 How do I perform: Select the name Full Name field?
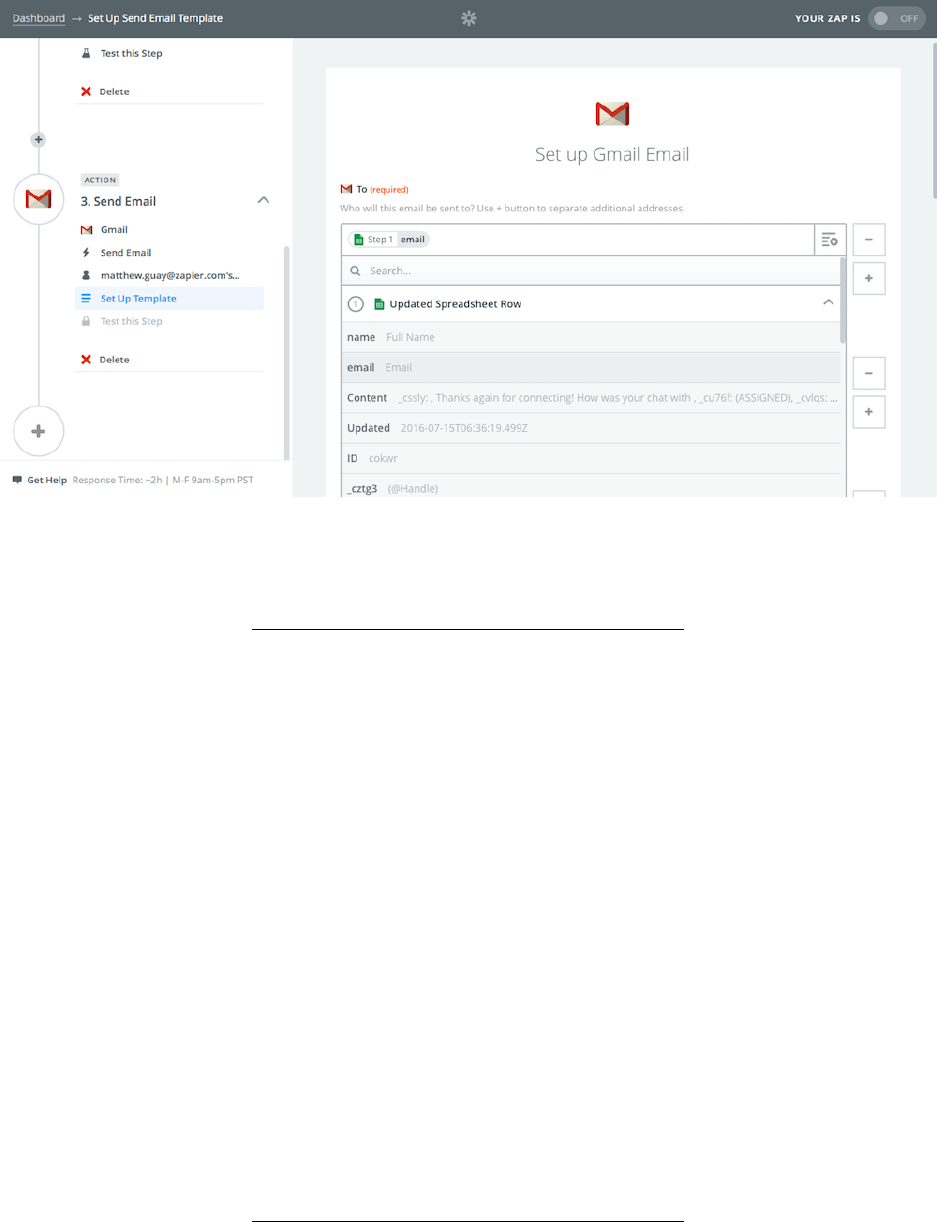pos(591,337)
